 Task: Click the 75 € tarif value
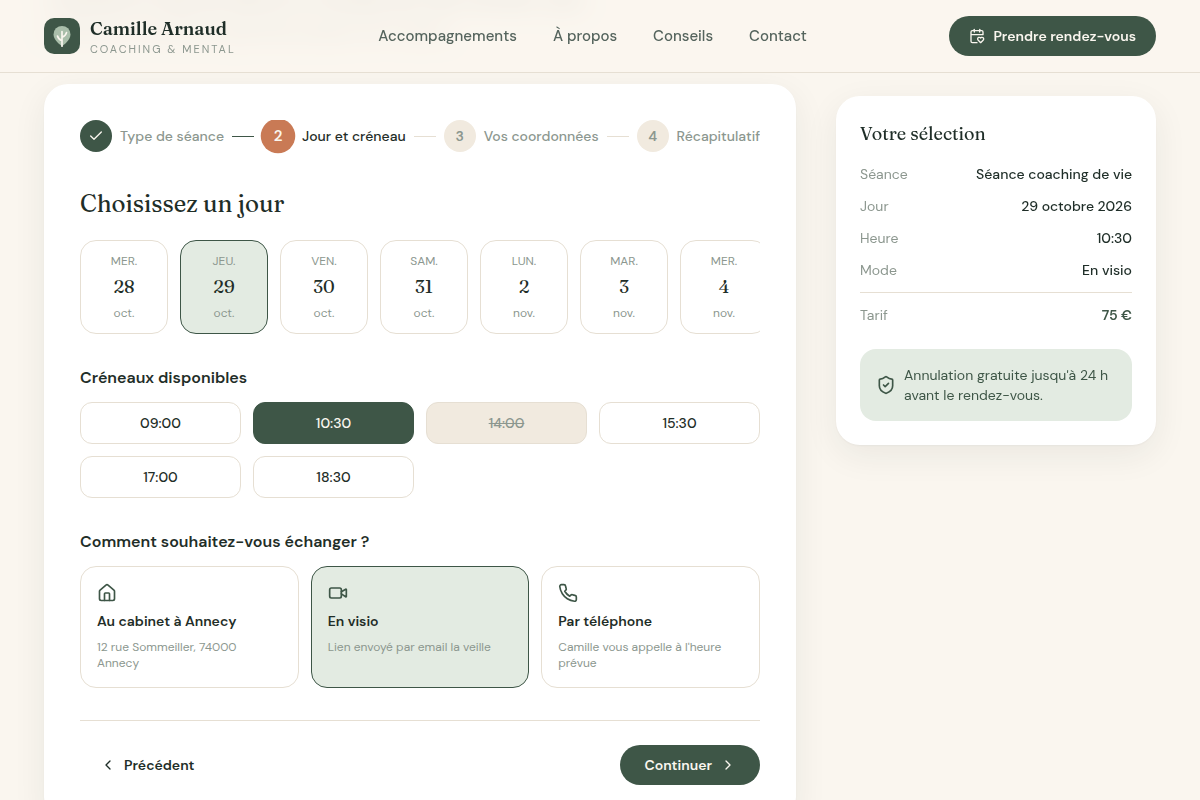coord(1117,315)
